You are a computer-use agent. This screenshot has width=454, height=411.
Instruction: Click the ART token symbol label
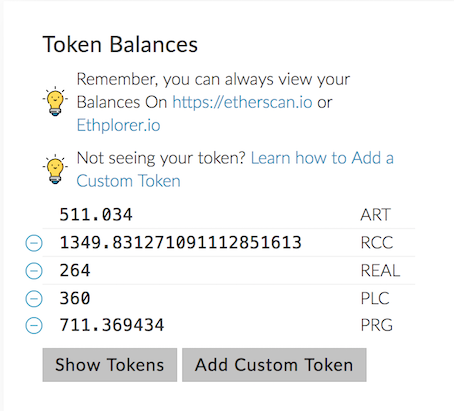[x=375, y=215]
